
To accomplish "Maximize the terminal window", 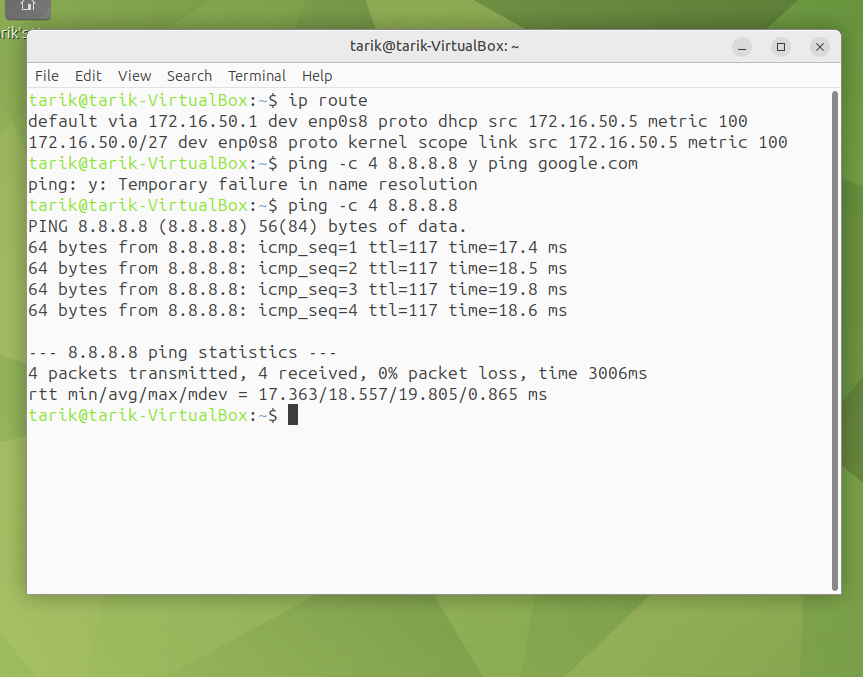I will coord(780,47).
